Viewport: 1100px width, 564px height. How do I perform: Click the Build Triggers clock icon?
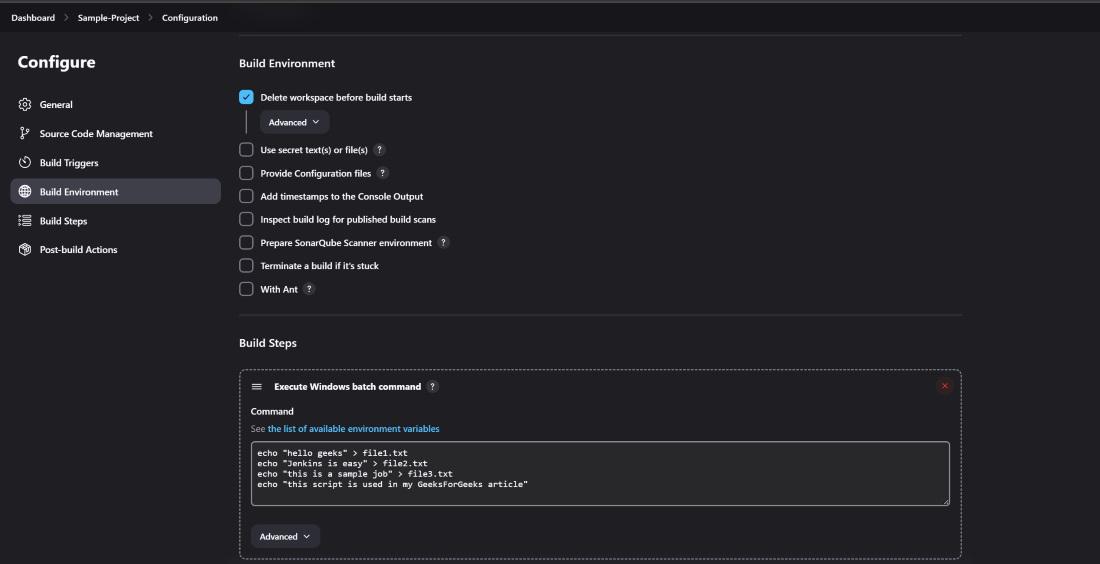[25, 163]
